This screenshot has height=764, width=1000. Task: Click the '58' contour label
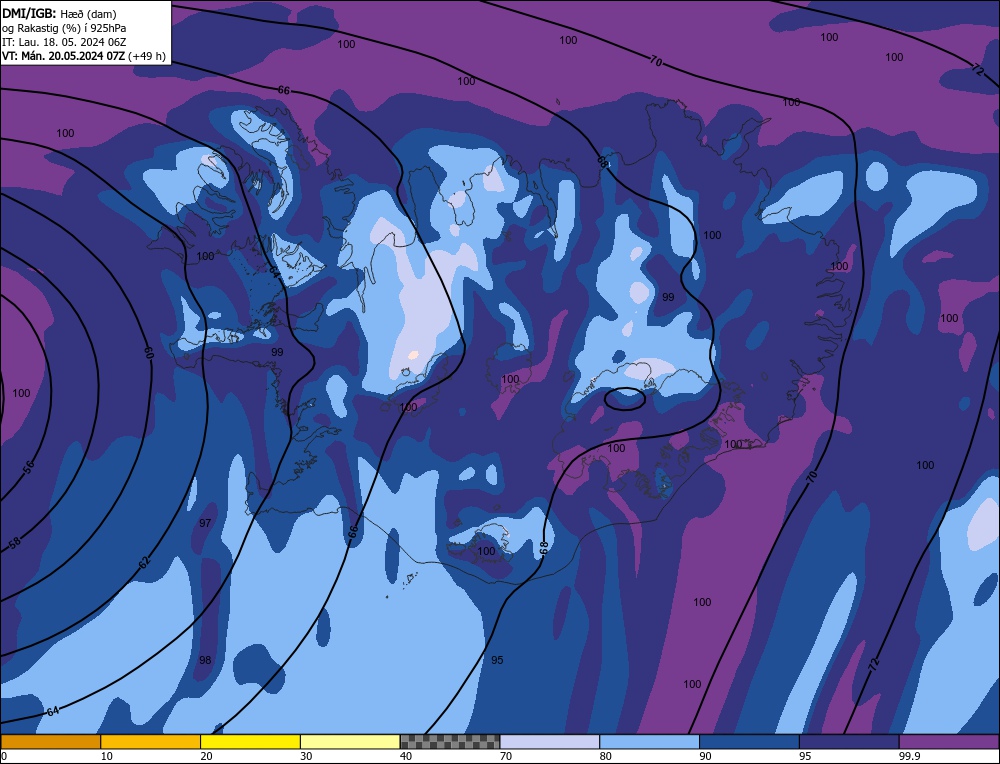[x=15, y=543]
